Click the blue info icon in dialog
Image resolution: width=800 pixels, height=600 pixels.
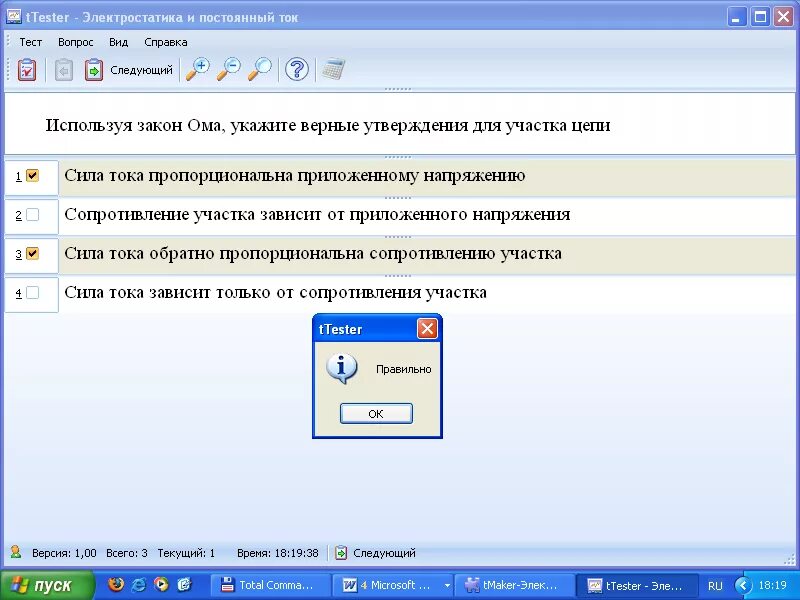click(x=341, y=368)
